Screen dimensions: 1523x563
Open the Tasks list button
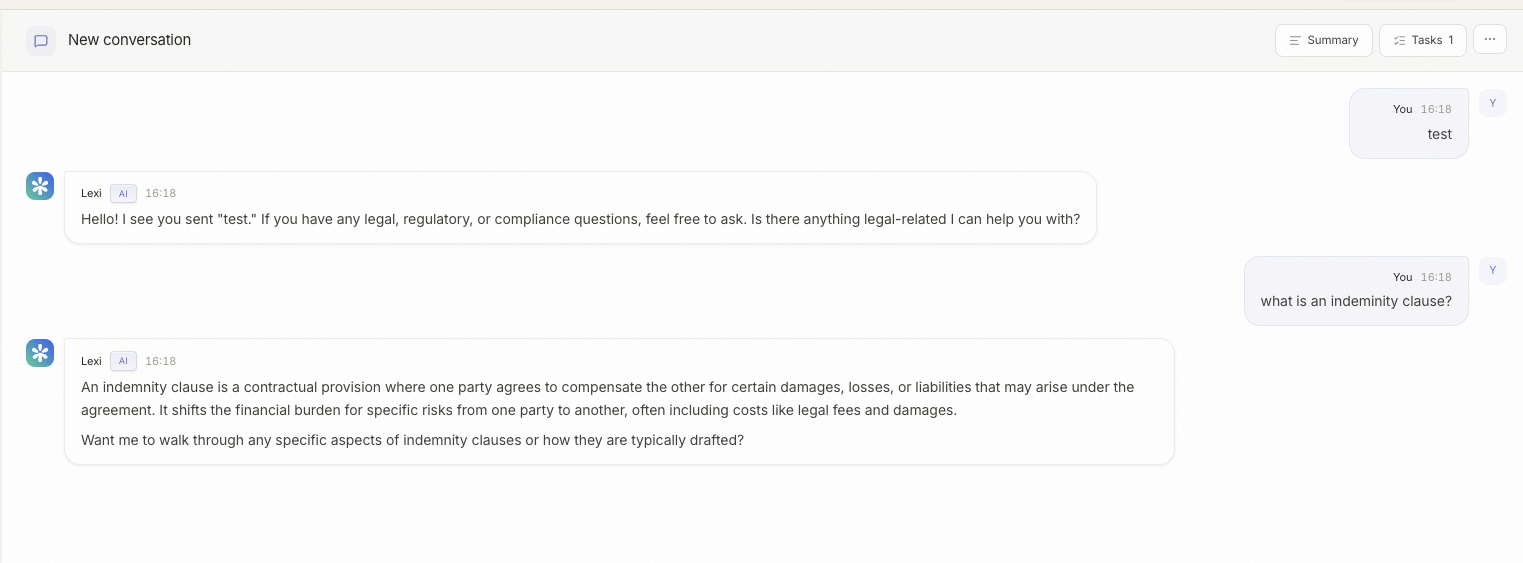(x=1422, y=40)
